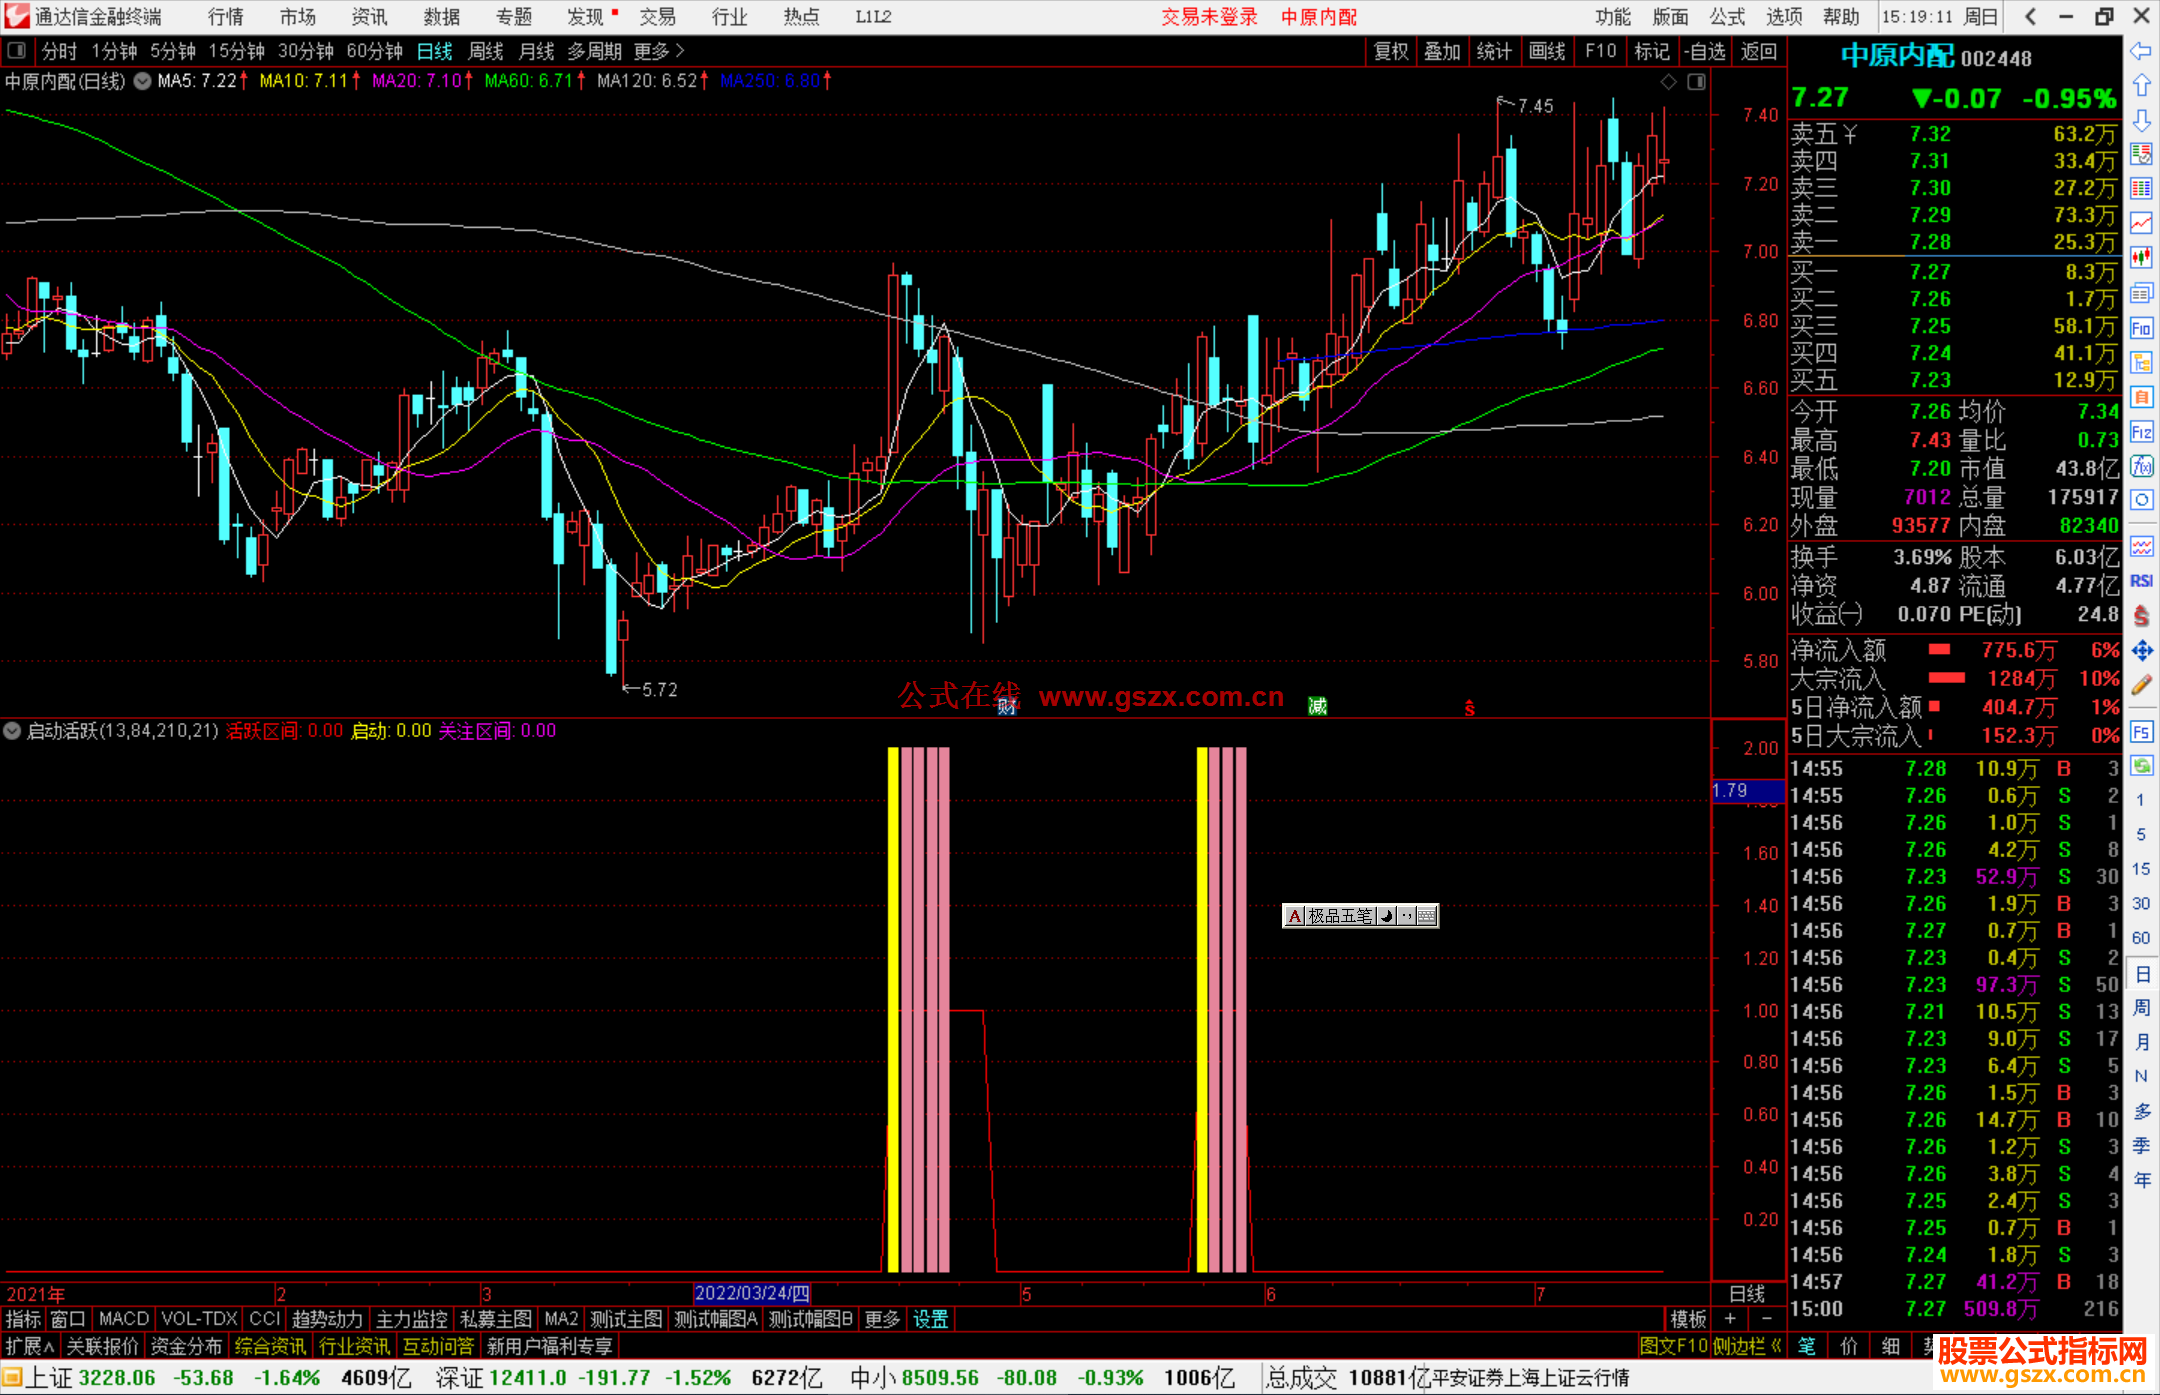2160x1395 pixels.
Task: Select the pencil drawing tool icon
Action: coord(2141,685)
